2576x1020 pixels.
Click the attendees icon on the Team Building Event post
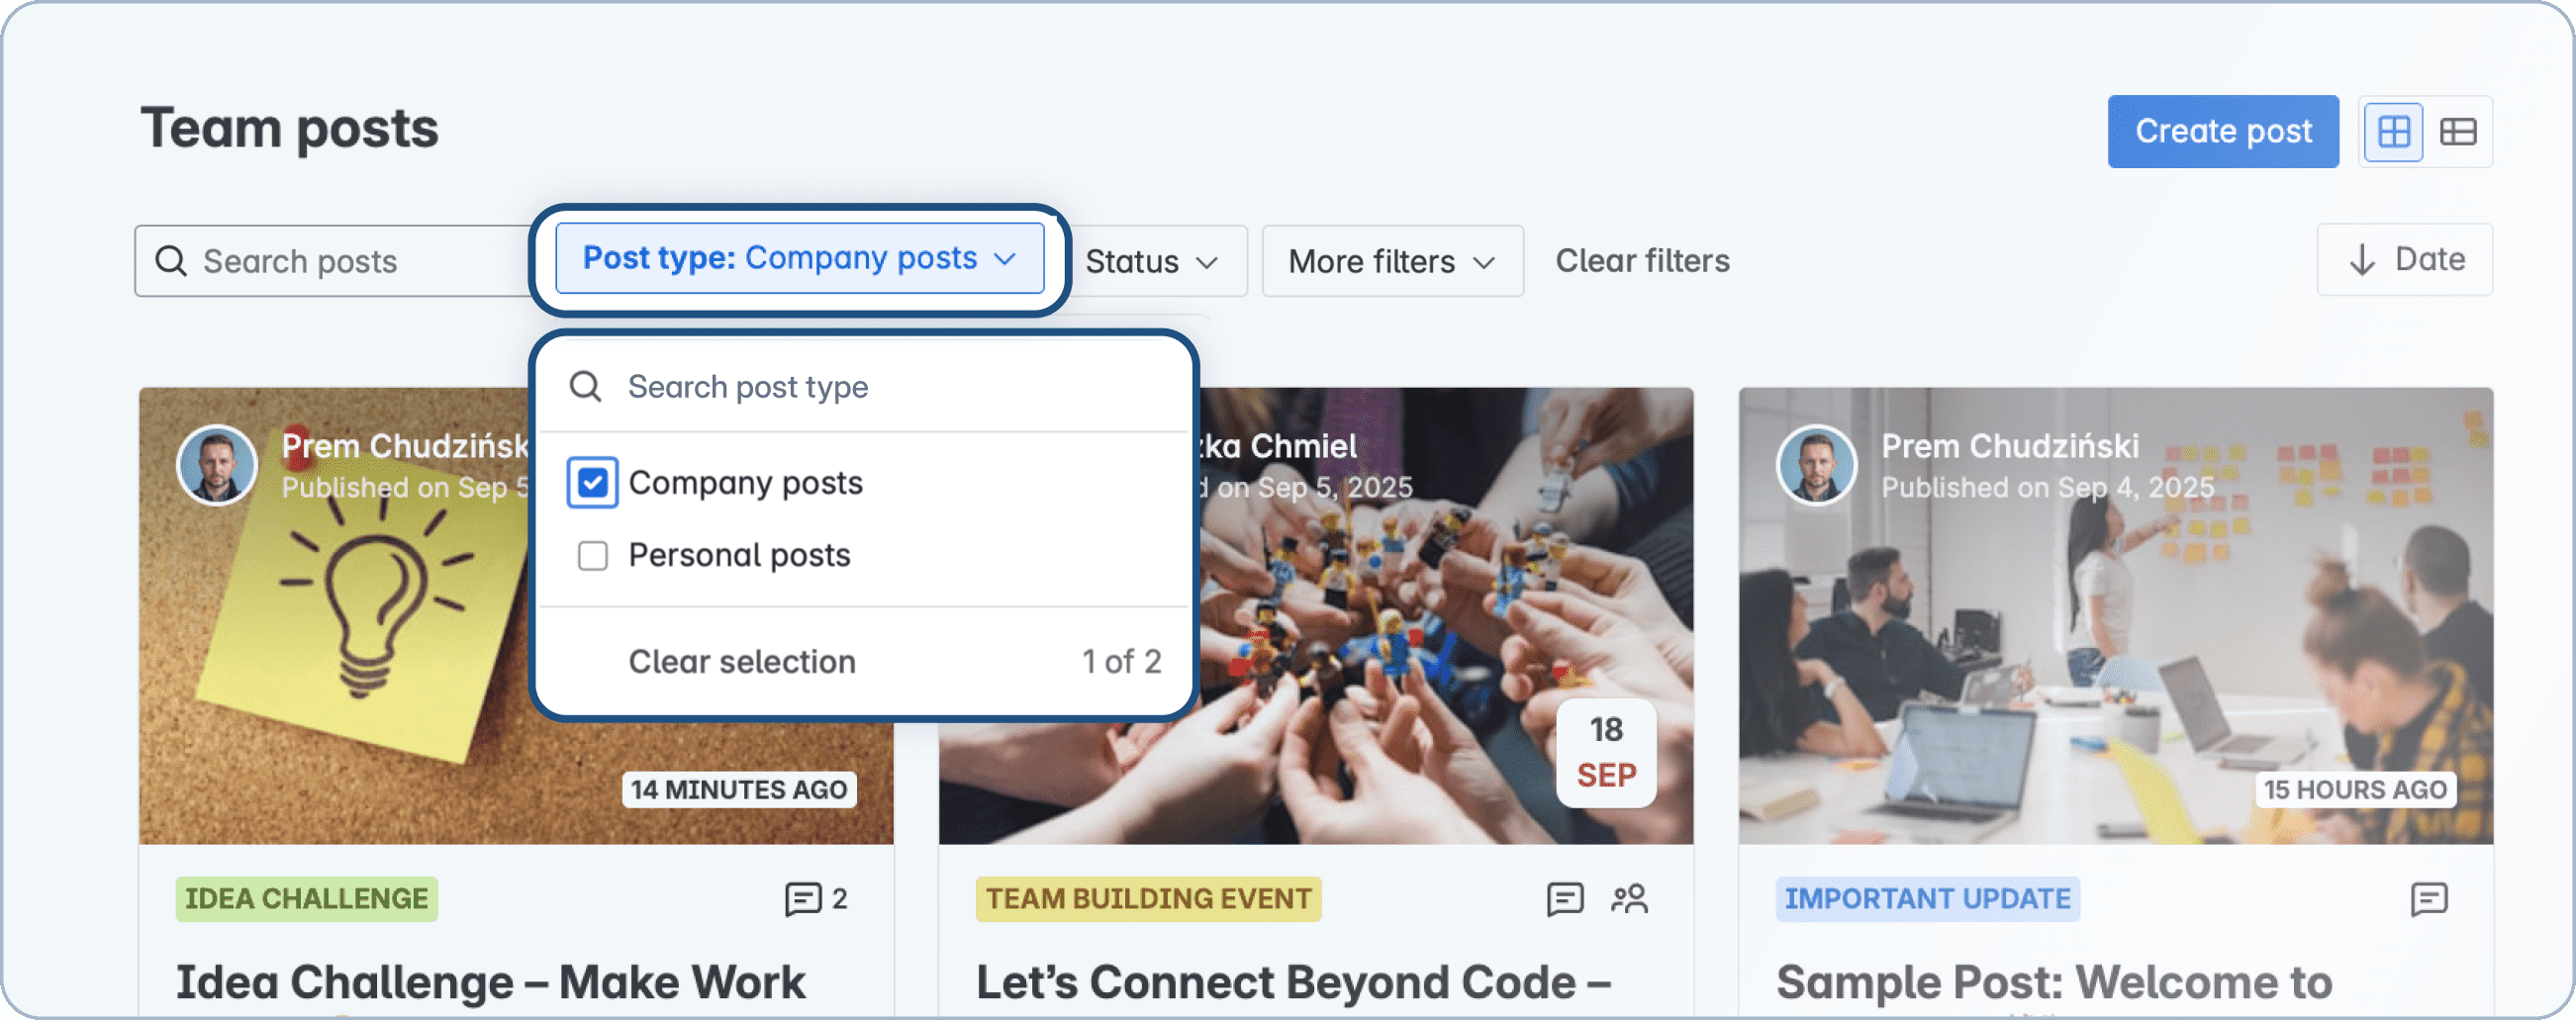click(1628, 899)
